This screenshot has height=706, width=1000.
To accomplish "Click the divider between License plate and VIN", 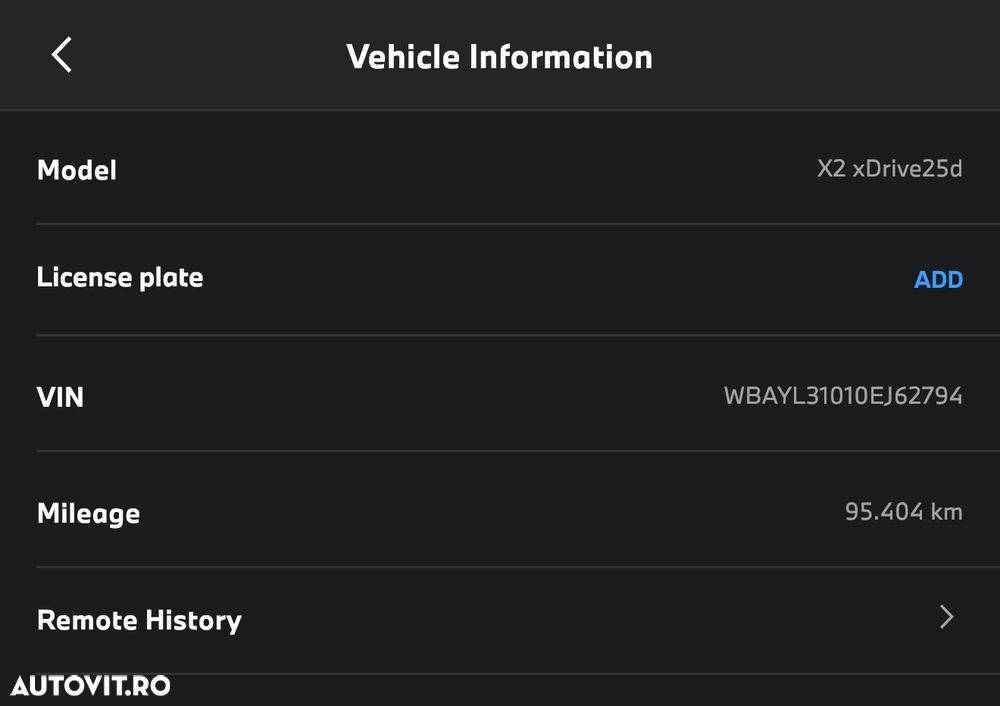I will pos(500,335).
